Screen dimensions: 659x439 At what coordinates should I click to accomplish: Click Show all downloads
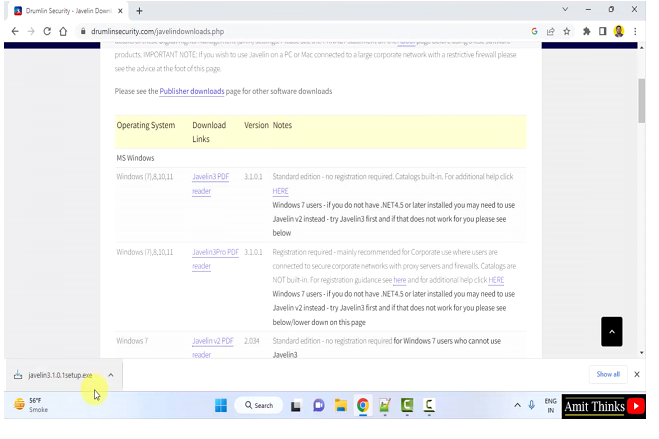click(608, 374)
